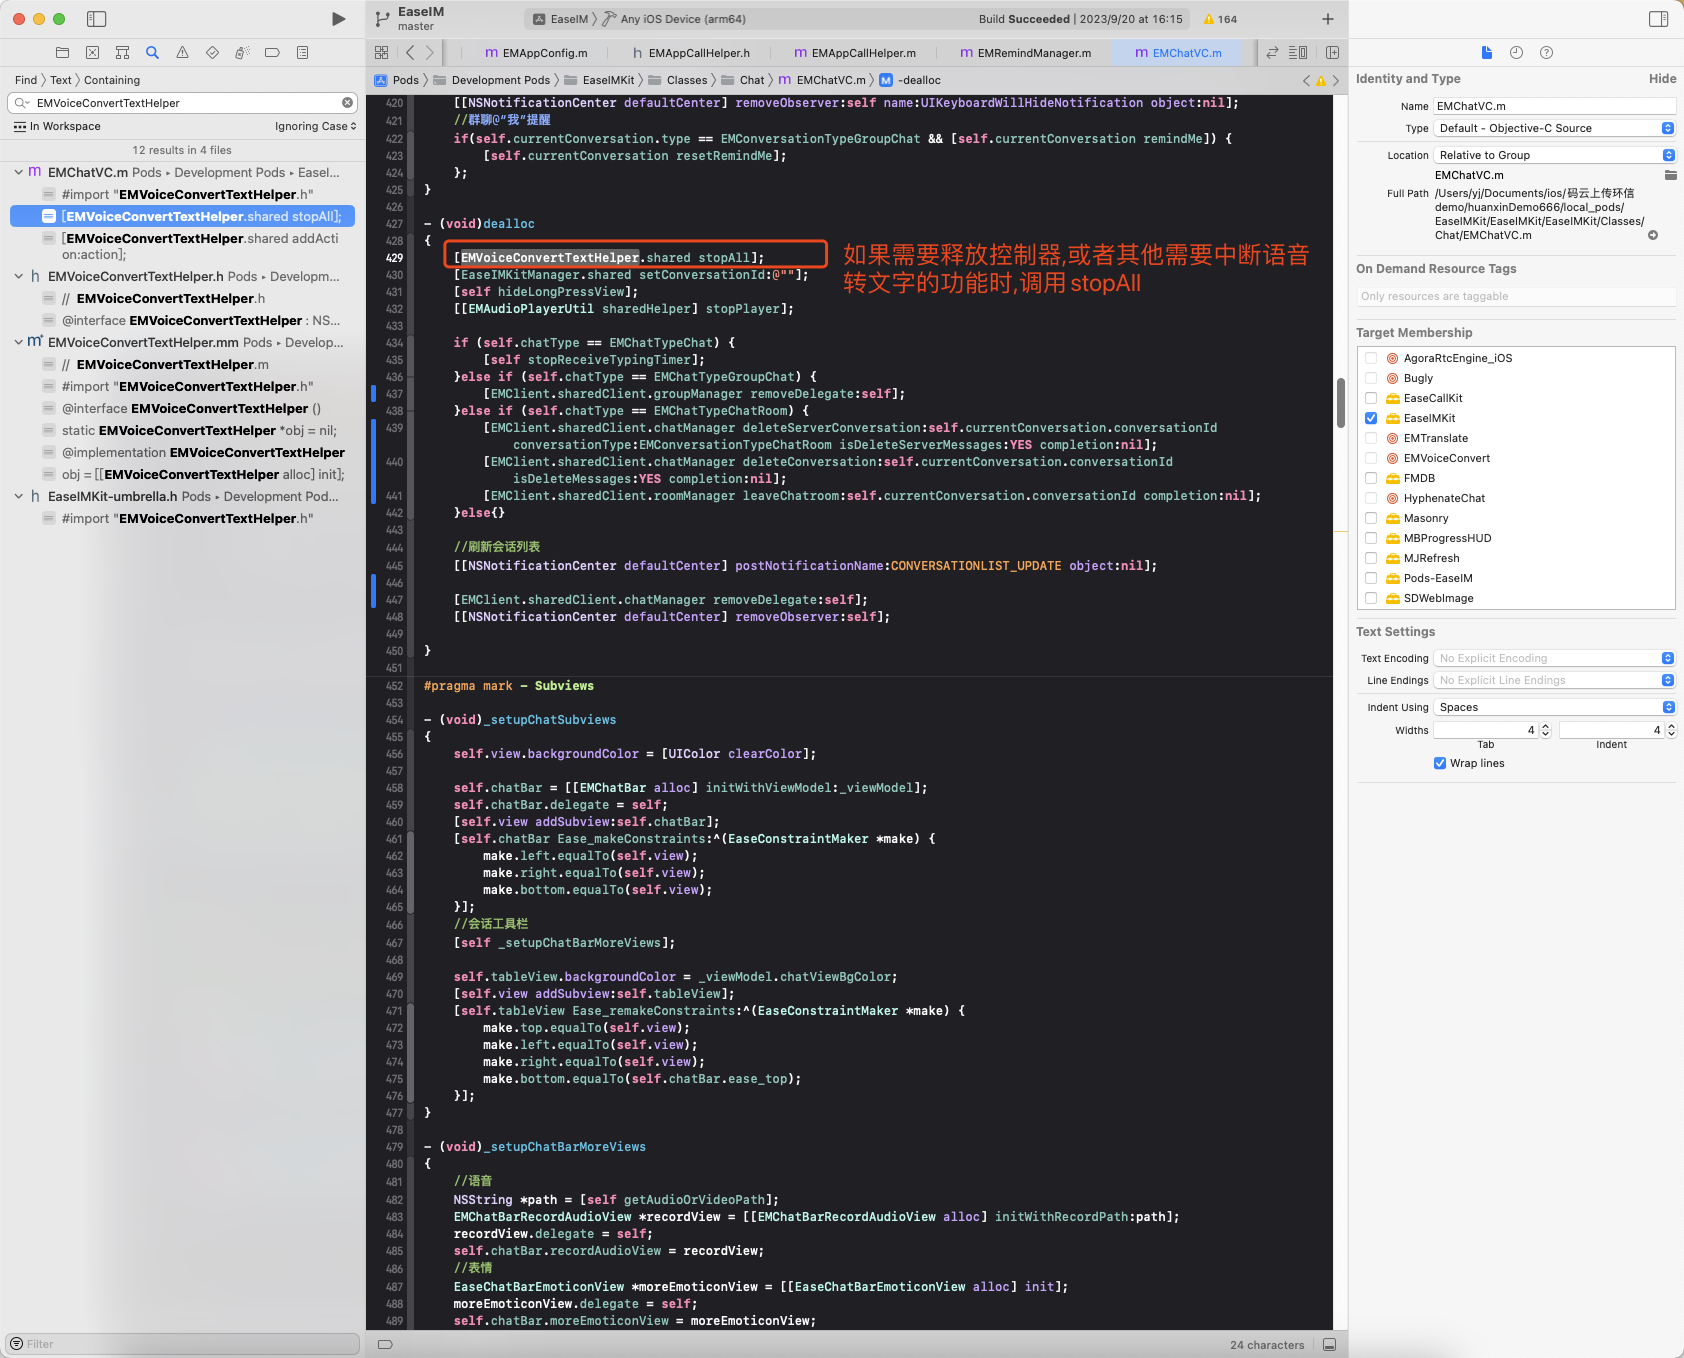Select the File inspector tab
1684x1358 pixels.
[1486, 53]
